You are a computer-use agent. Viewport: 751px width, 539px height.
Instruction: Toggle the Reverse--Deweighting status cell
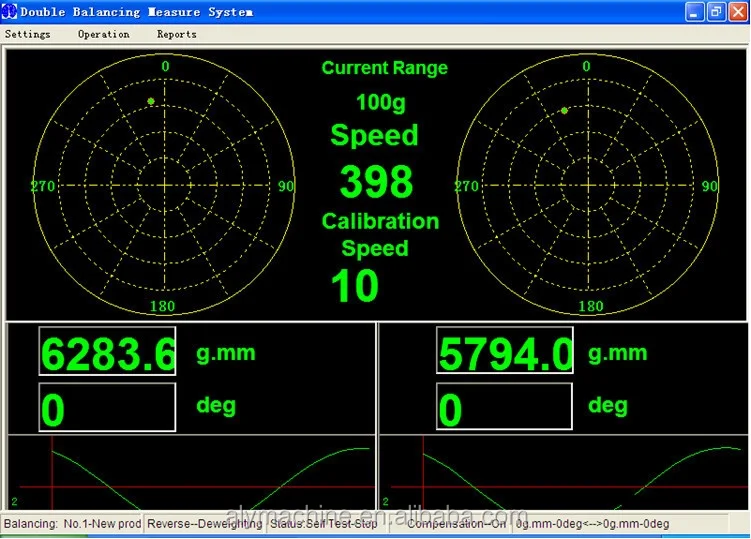[205, 524]
